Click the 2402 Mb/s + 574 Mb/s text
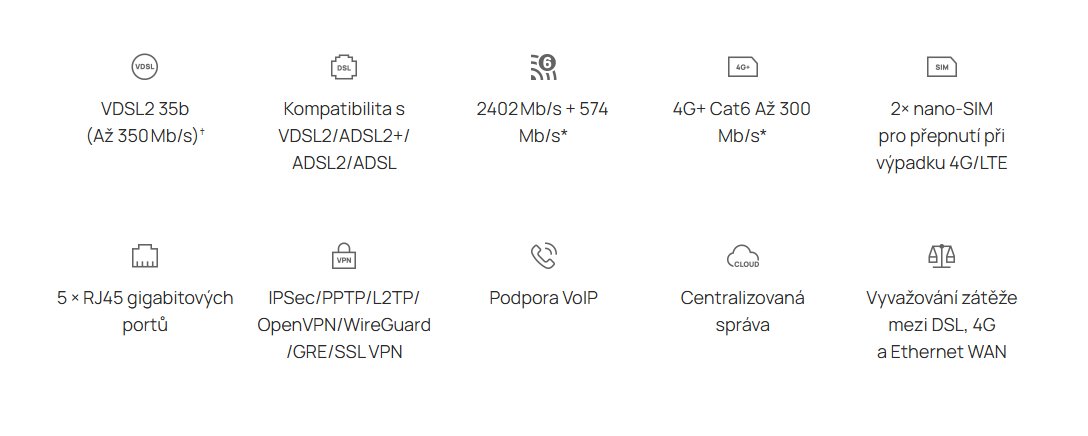Image resolution: width=1088 pixels, height=436 pixels. (x=543, y=122)
